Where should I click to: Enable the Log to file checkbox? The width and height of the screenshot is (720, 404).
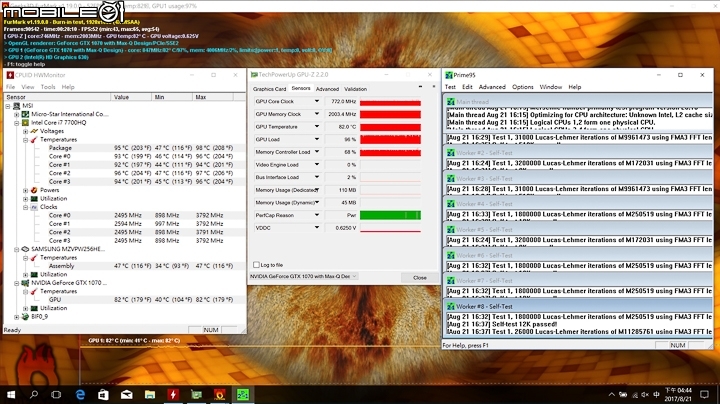pos(256,265)
